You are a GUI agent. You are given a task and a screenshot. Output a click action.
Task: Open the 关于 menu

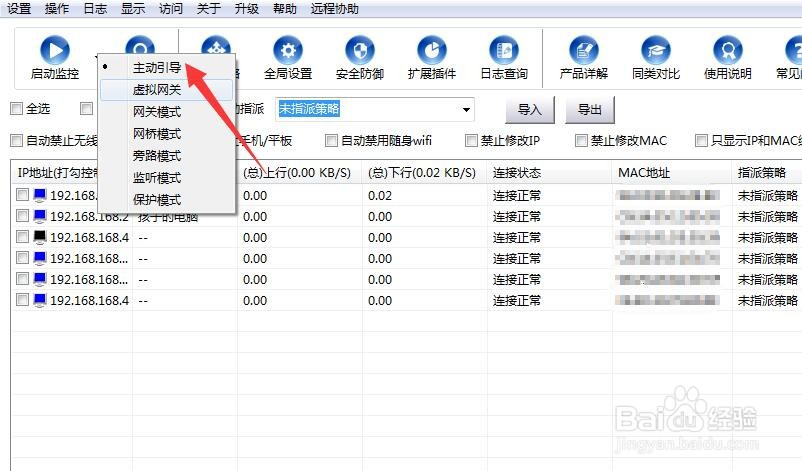[209, 9]
